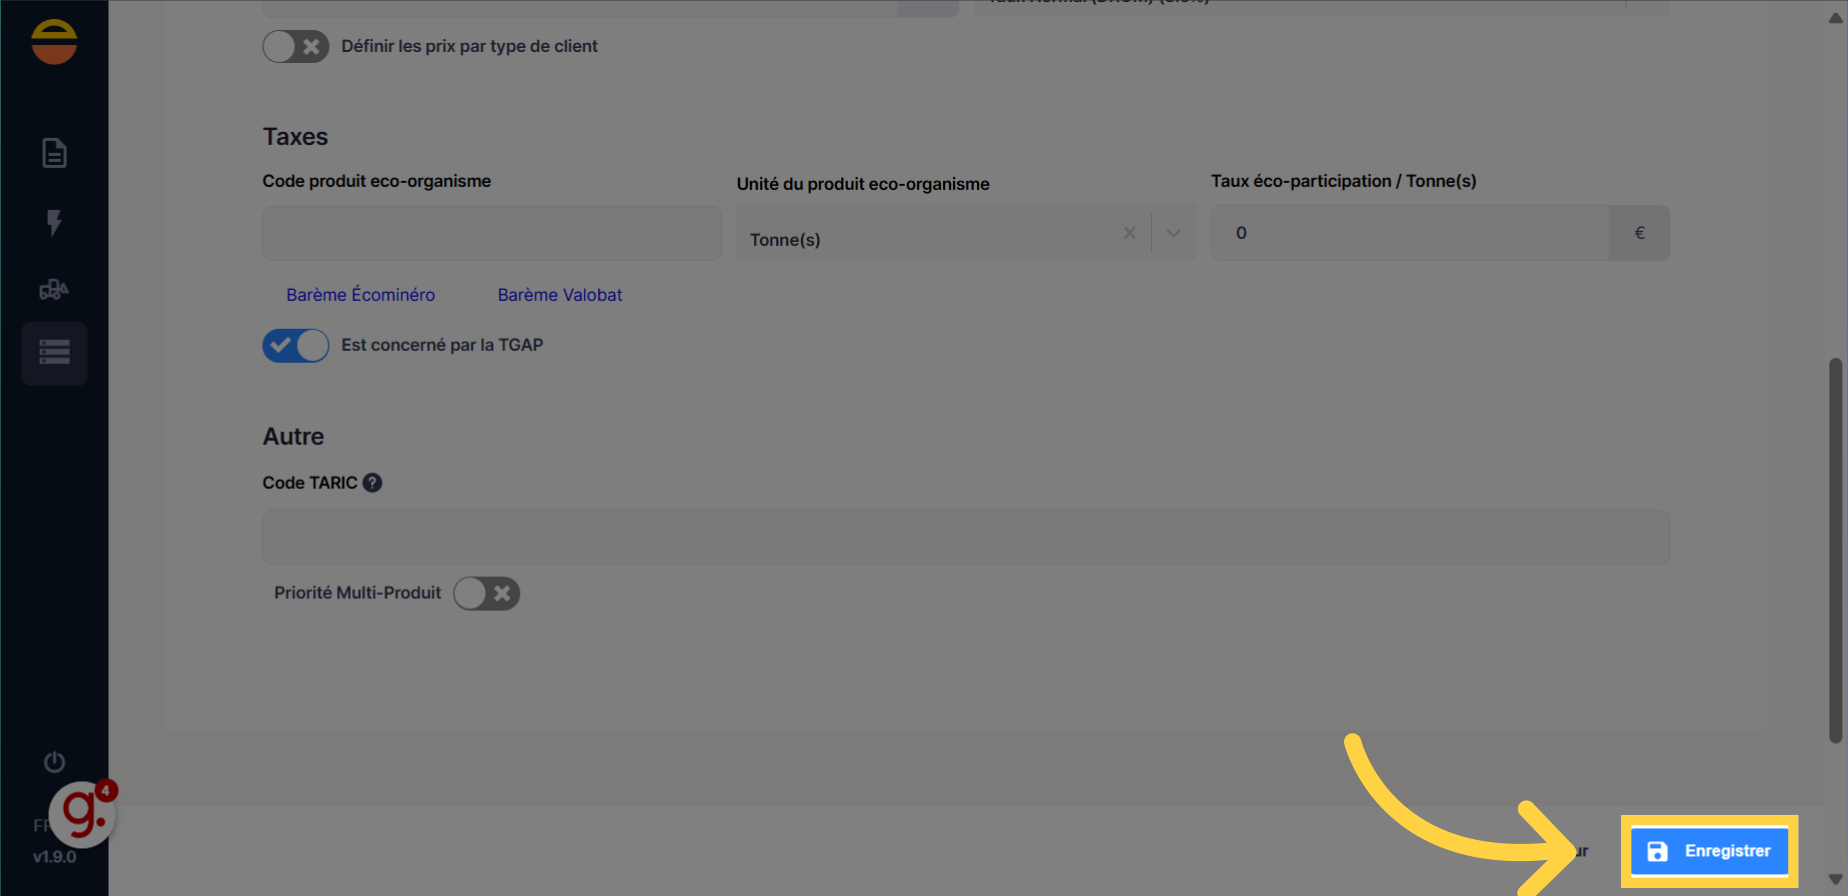Save with the Enregistrer button

1710,851
